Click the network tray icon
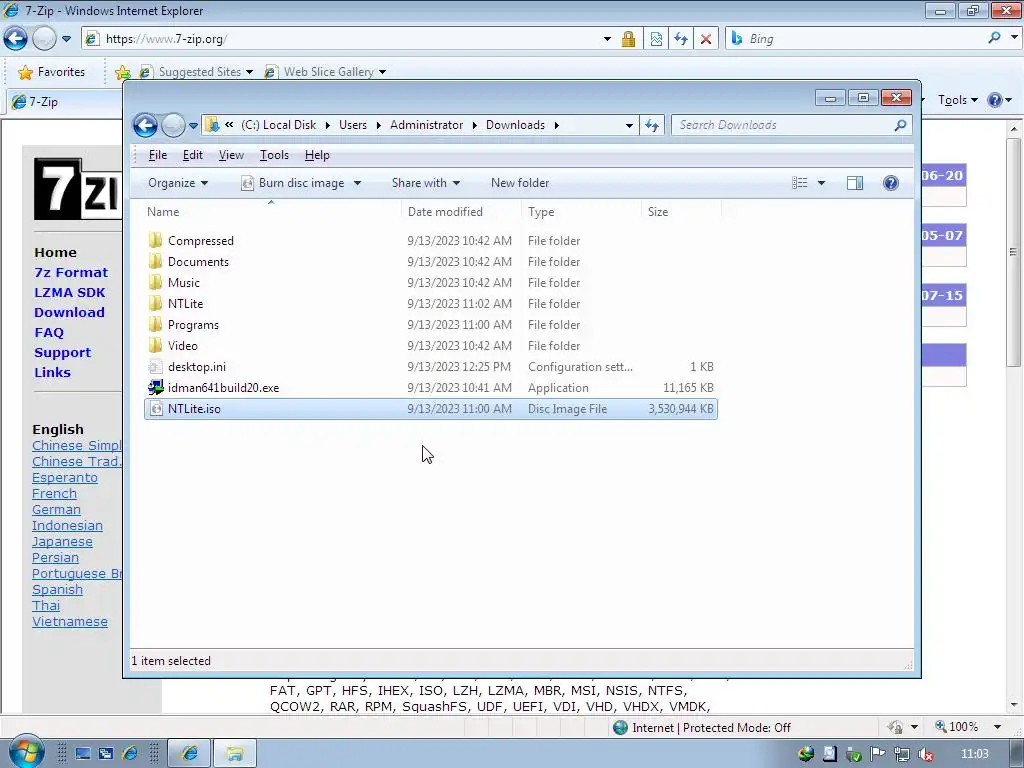Viewport: 1024px width, 768px height. click(x=901, y=754)
